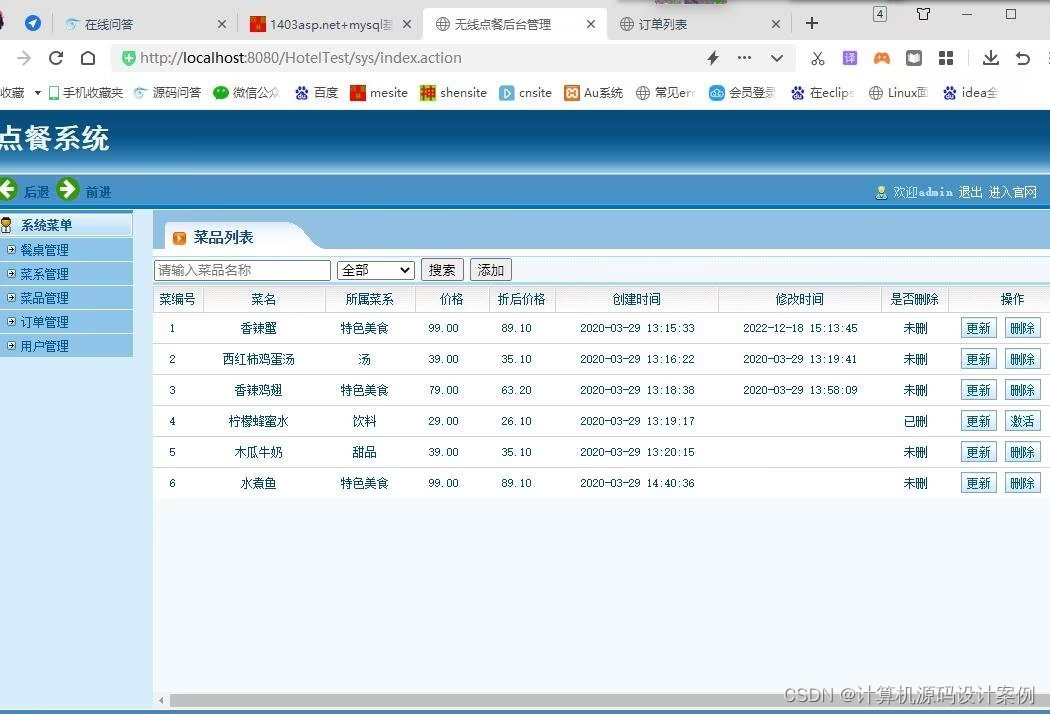Click the 折后价格 column header
Viewport: 1050px width, 714px height.
(x=522, y=299)
